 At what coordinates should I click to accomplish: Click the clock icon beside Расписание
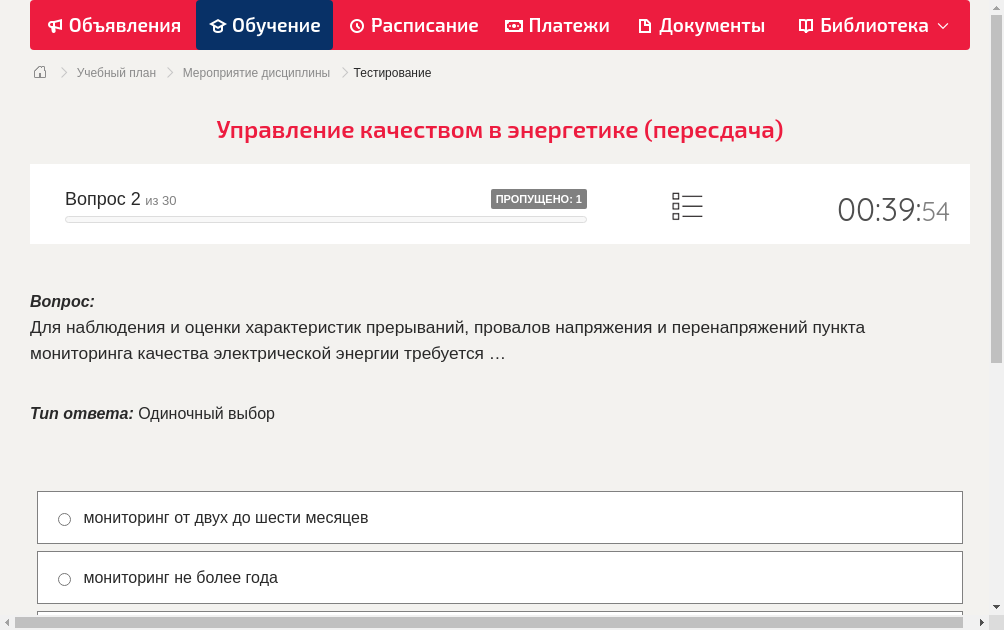[356, 25]
